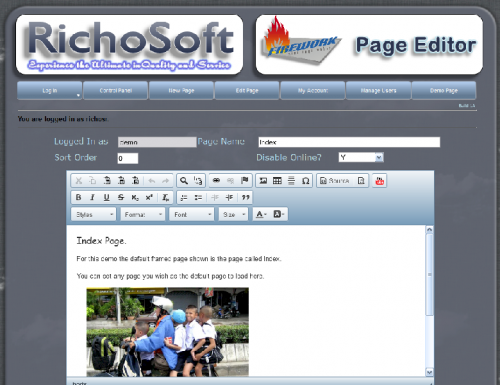Toggle Italic formatting
The image size is (500, 385).
click(x=93, y=197)
